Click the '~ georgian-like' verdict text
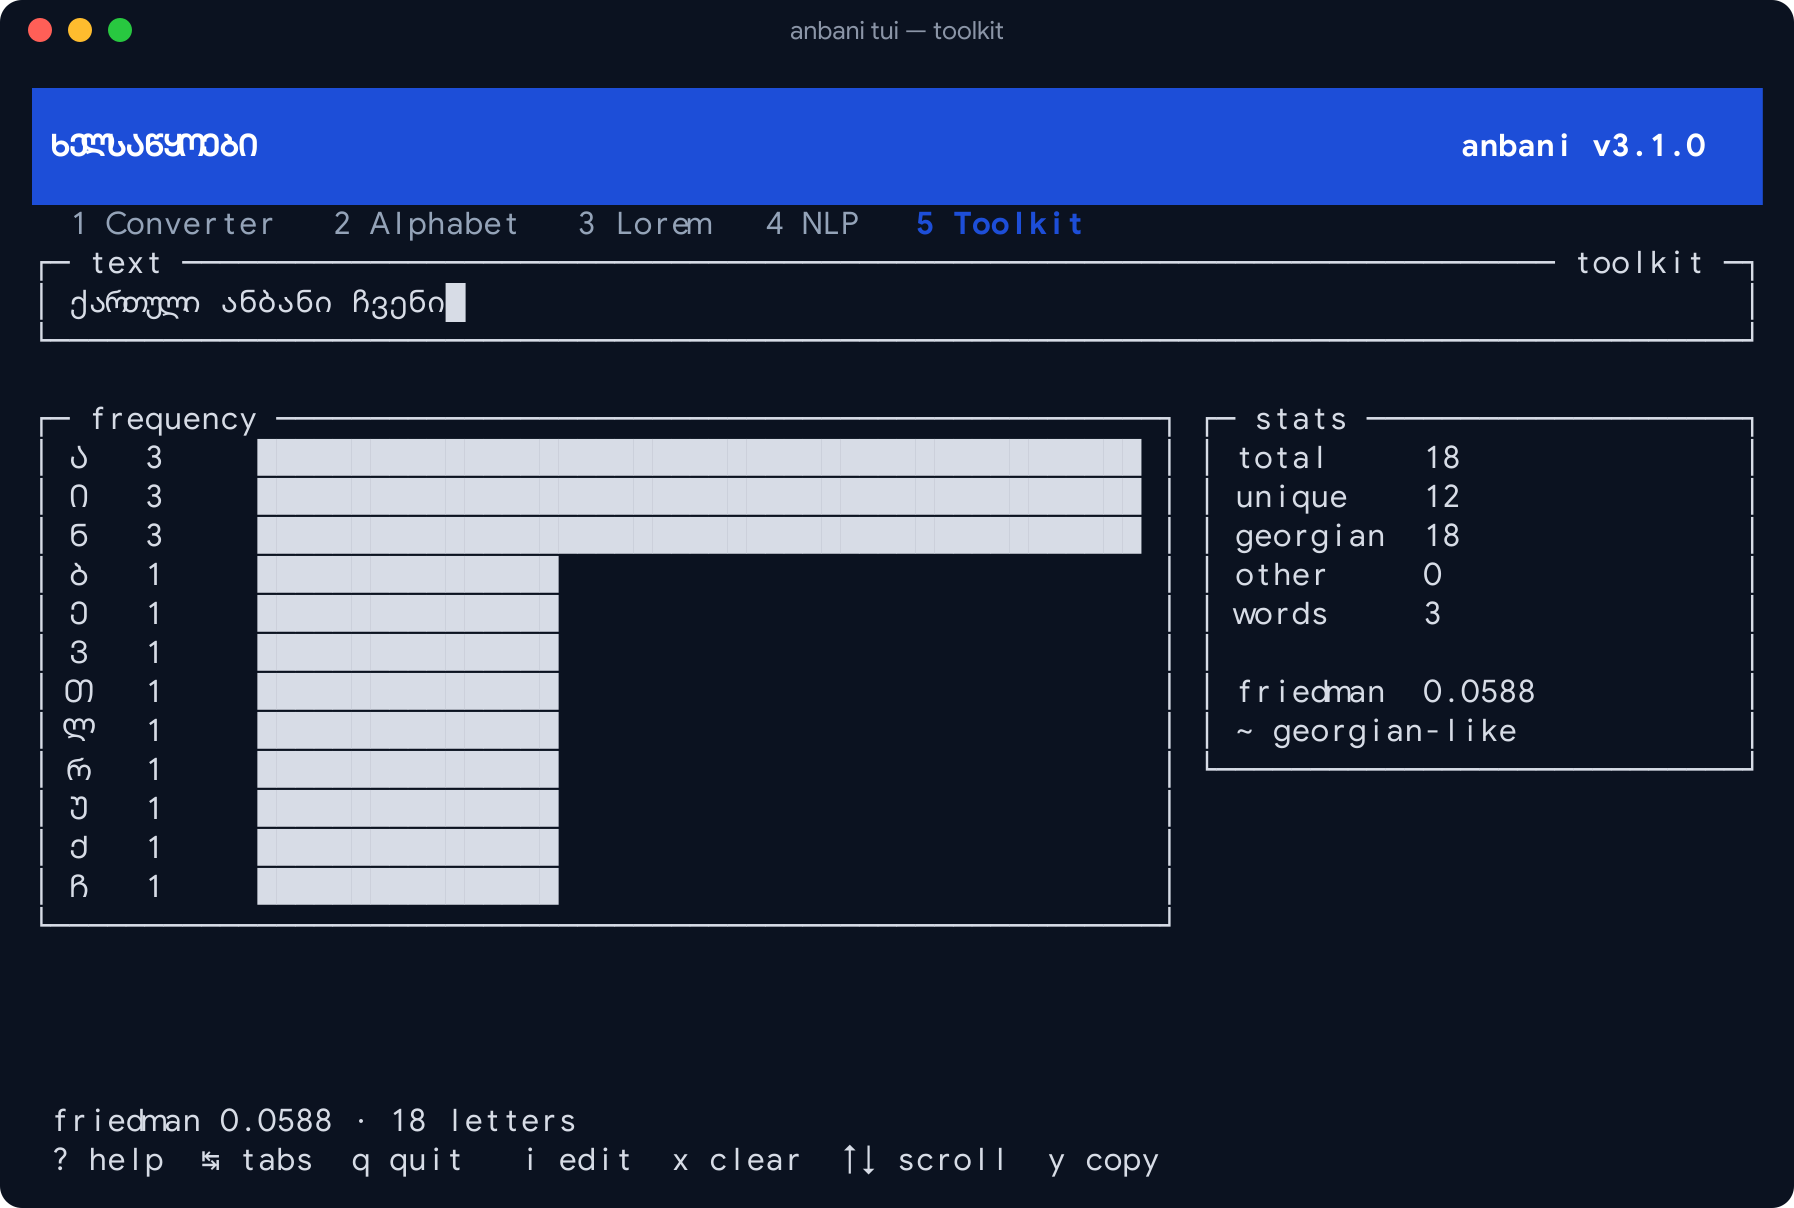Viewport: 1794px width, 1208px height. [1376, 731]
